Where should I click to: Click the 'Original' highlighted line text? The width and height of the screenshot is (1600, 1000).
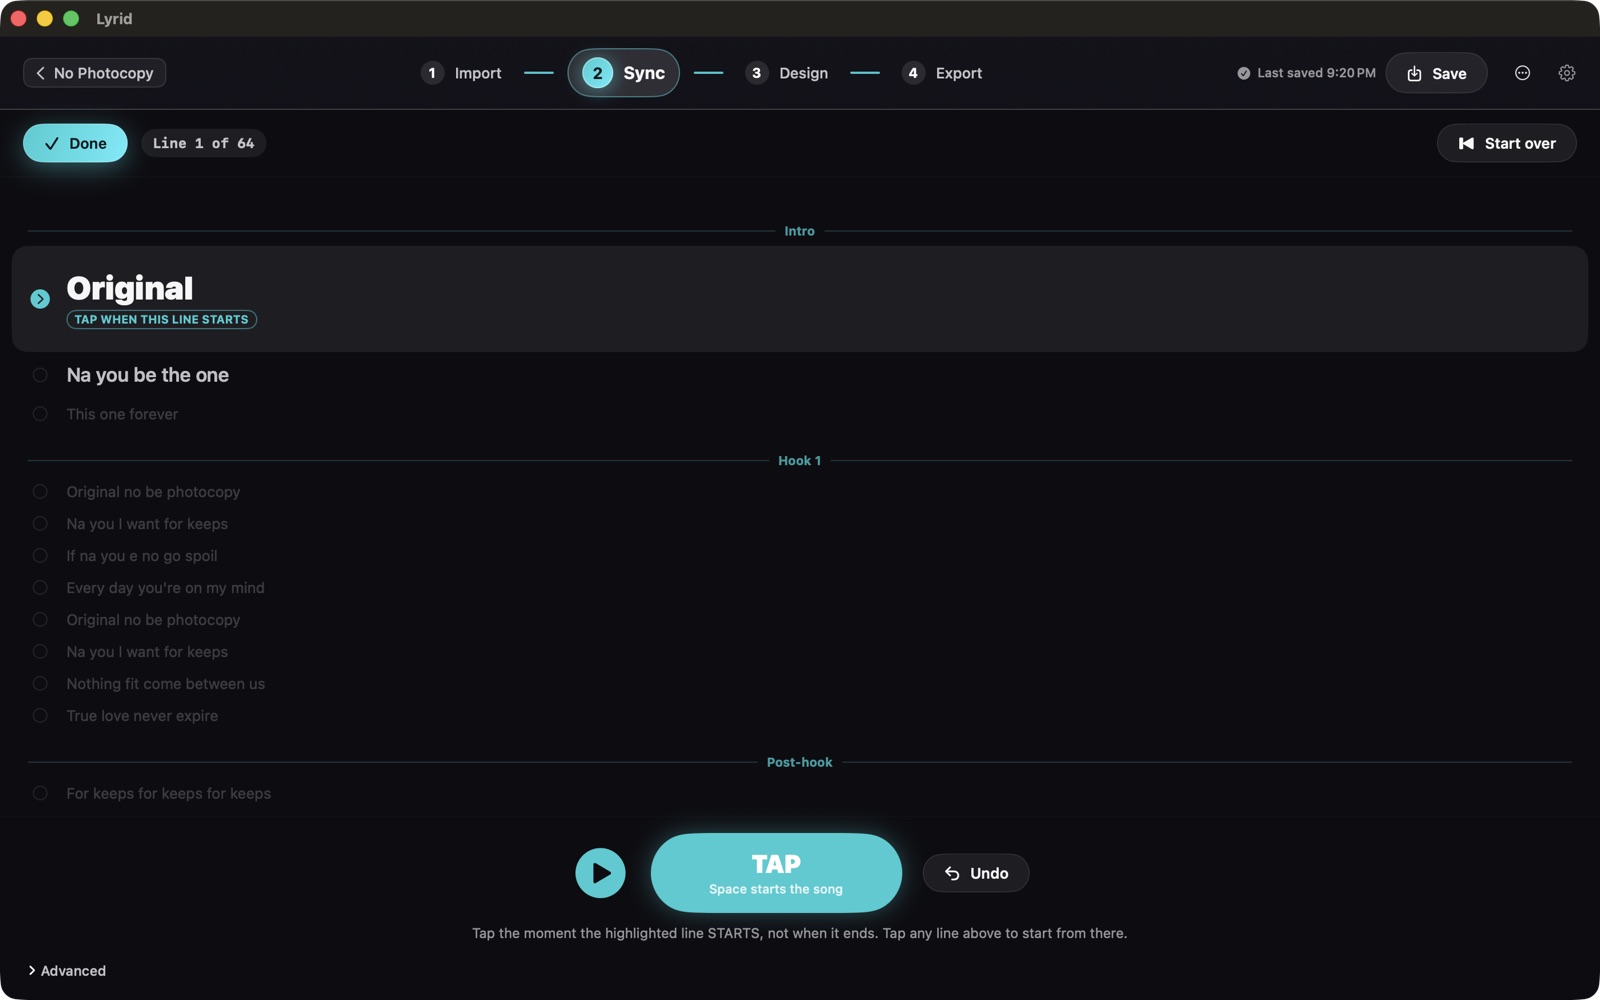130,288
